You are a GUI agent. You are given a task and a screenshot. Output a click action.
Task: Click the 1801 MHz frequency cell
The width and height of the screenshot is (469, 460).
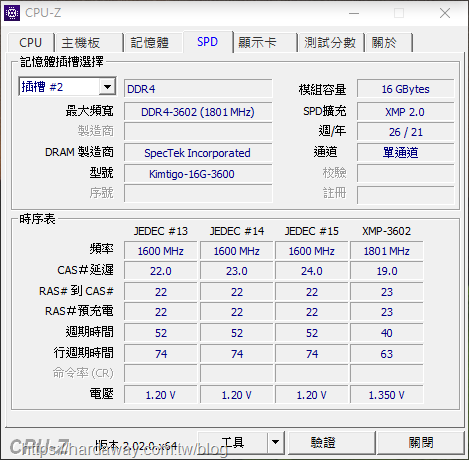pos(386,251)
